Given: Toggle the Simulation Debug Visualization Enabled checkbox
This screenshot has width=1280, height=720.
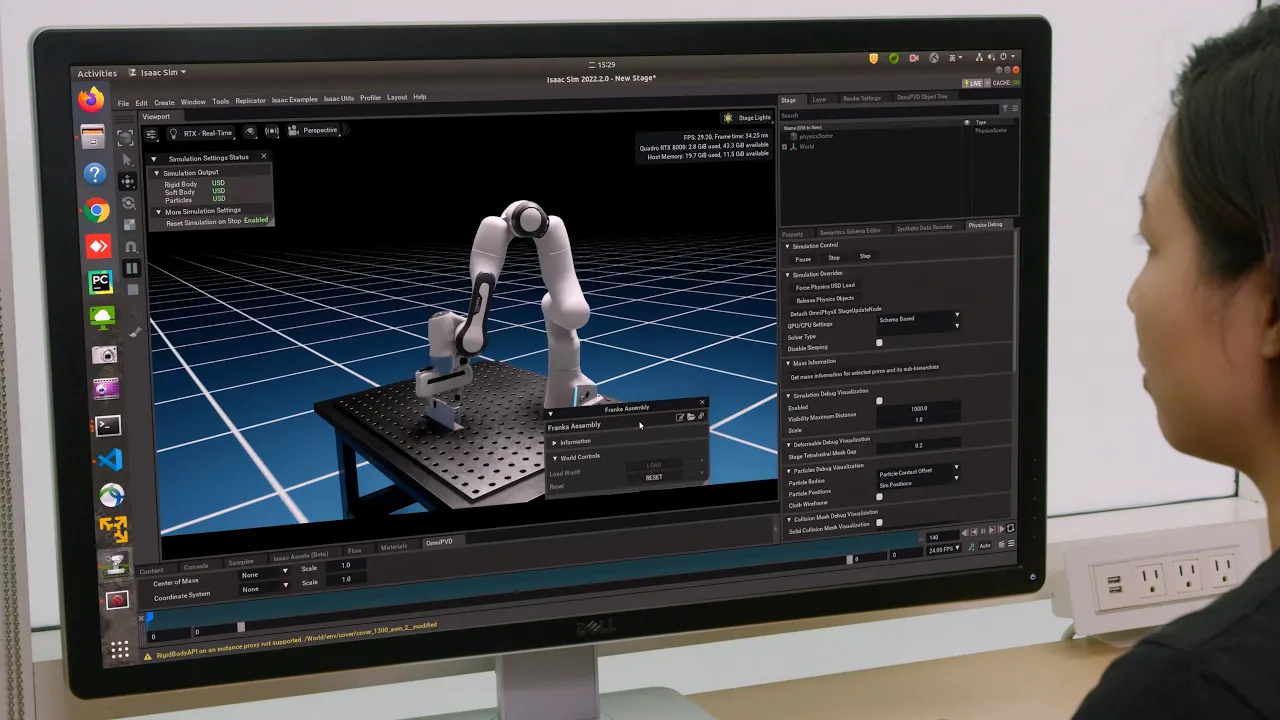Looking at the screenshot, I should 880,401.
